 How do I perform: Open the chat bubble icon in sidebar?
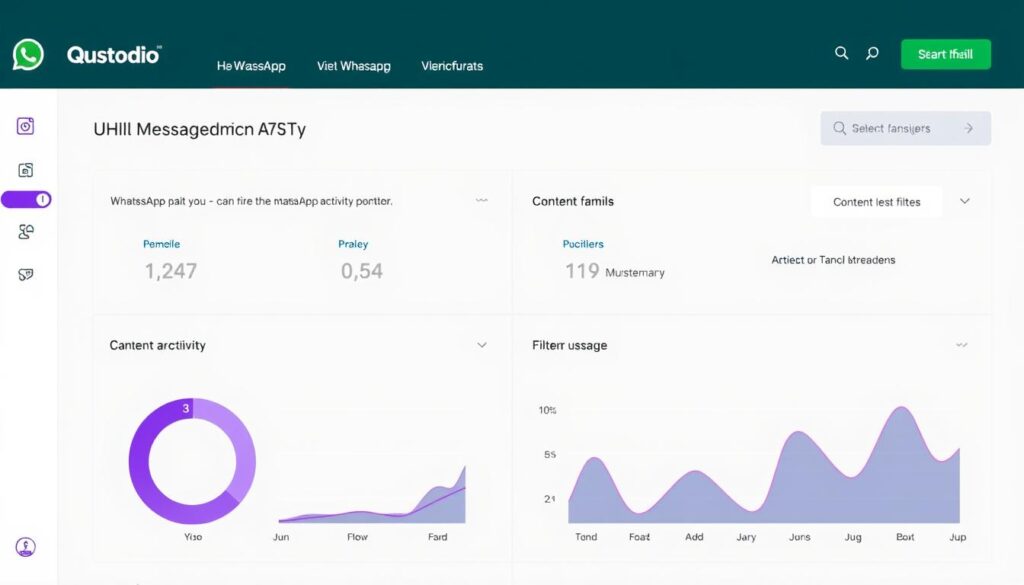point(26,274)
